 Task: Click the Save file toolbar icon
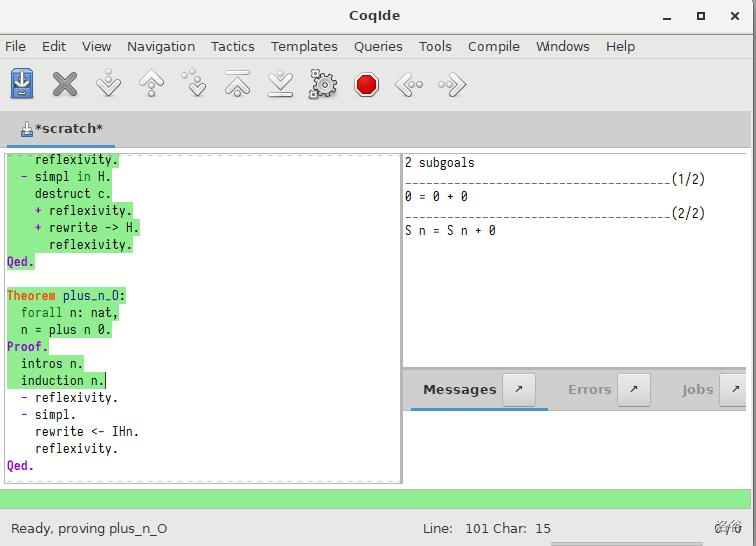point(22,85)
